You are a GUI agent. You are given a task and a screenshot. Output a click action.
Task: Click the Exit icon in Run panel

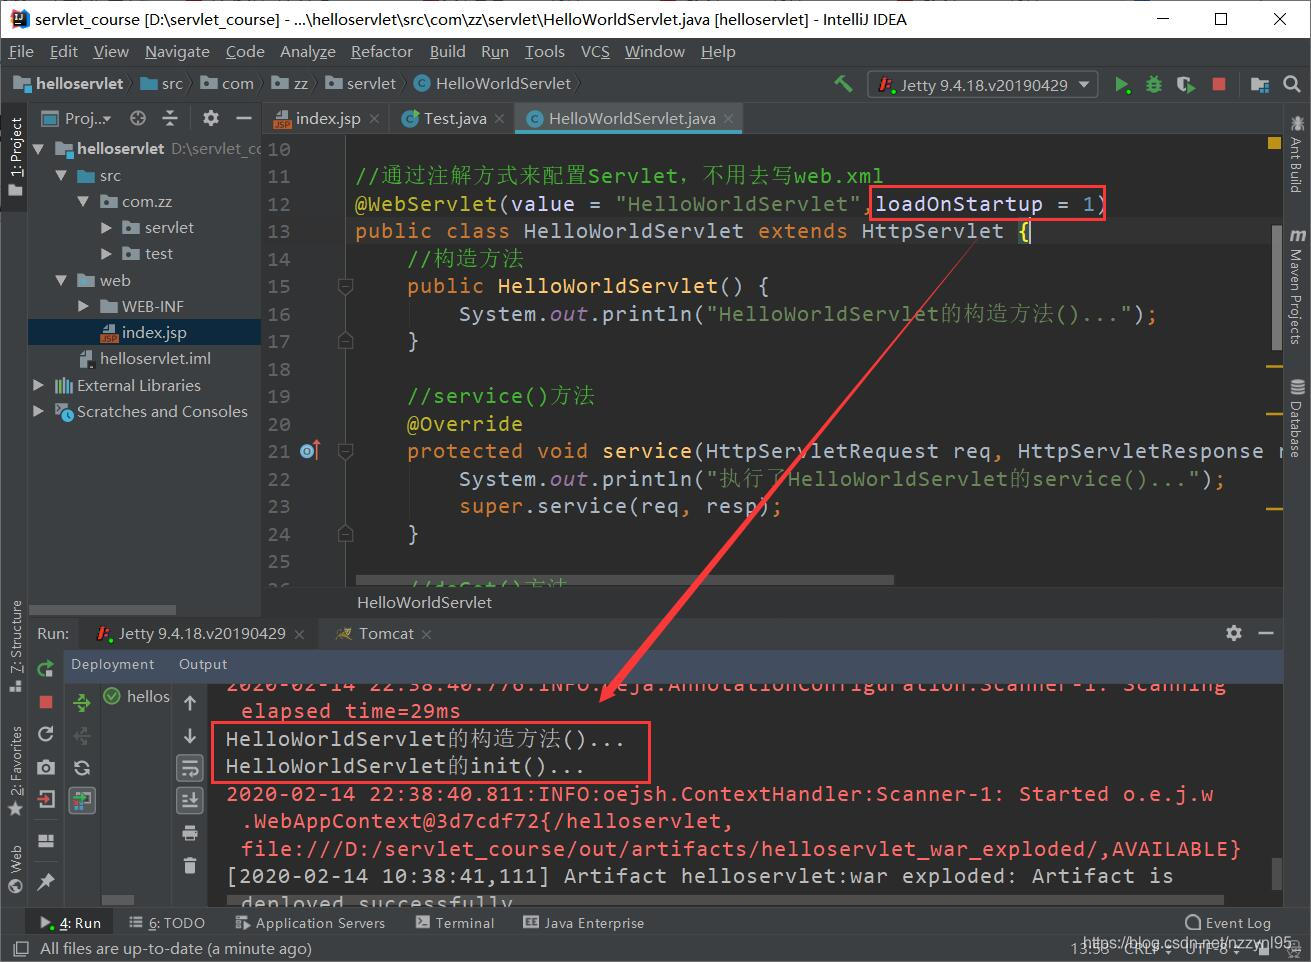45,799
